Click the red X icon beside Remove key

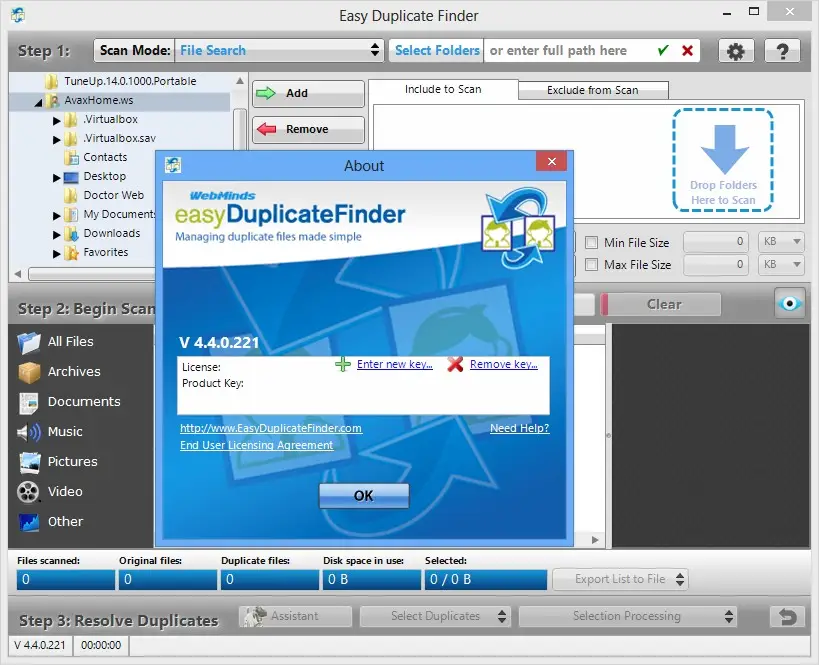(x=455, y=364)
